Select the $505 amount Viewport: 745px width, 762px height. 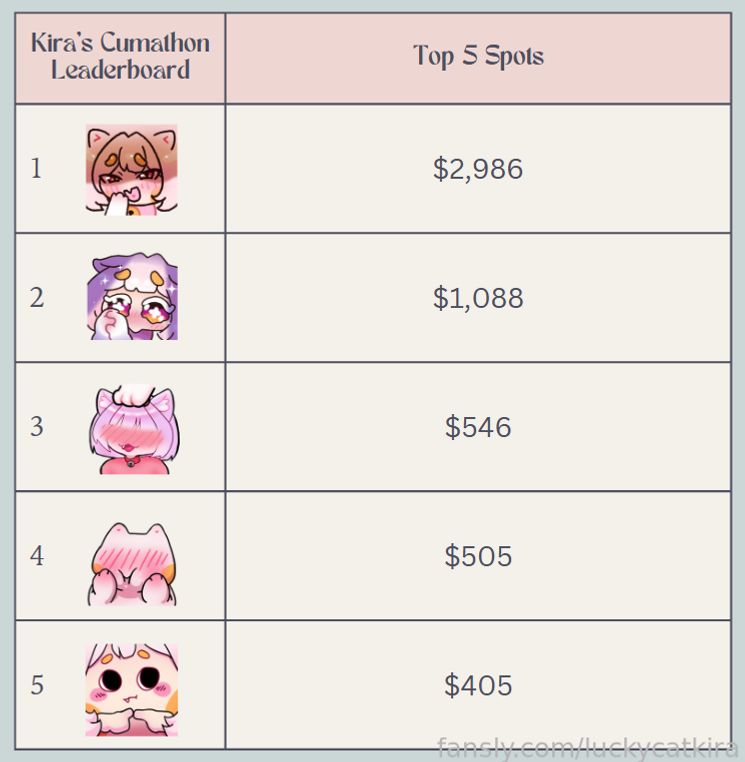(x=478, y=555)
